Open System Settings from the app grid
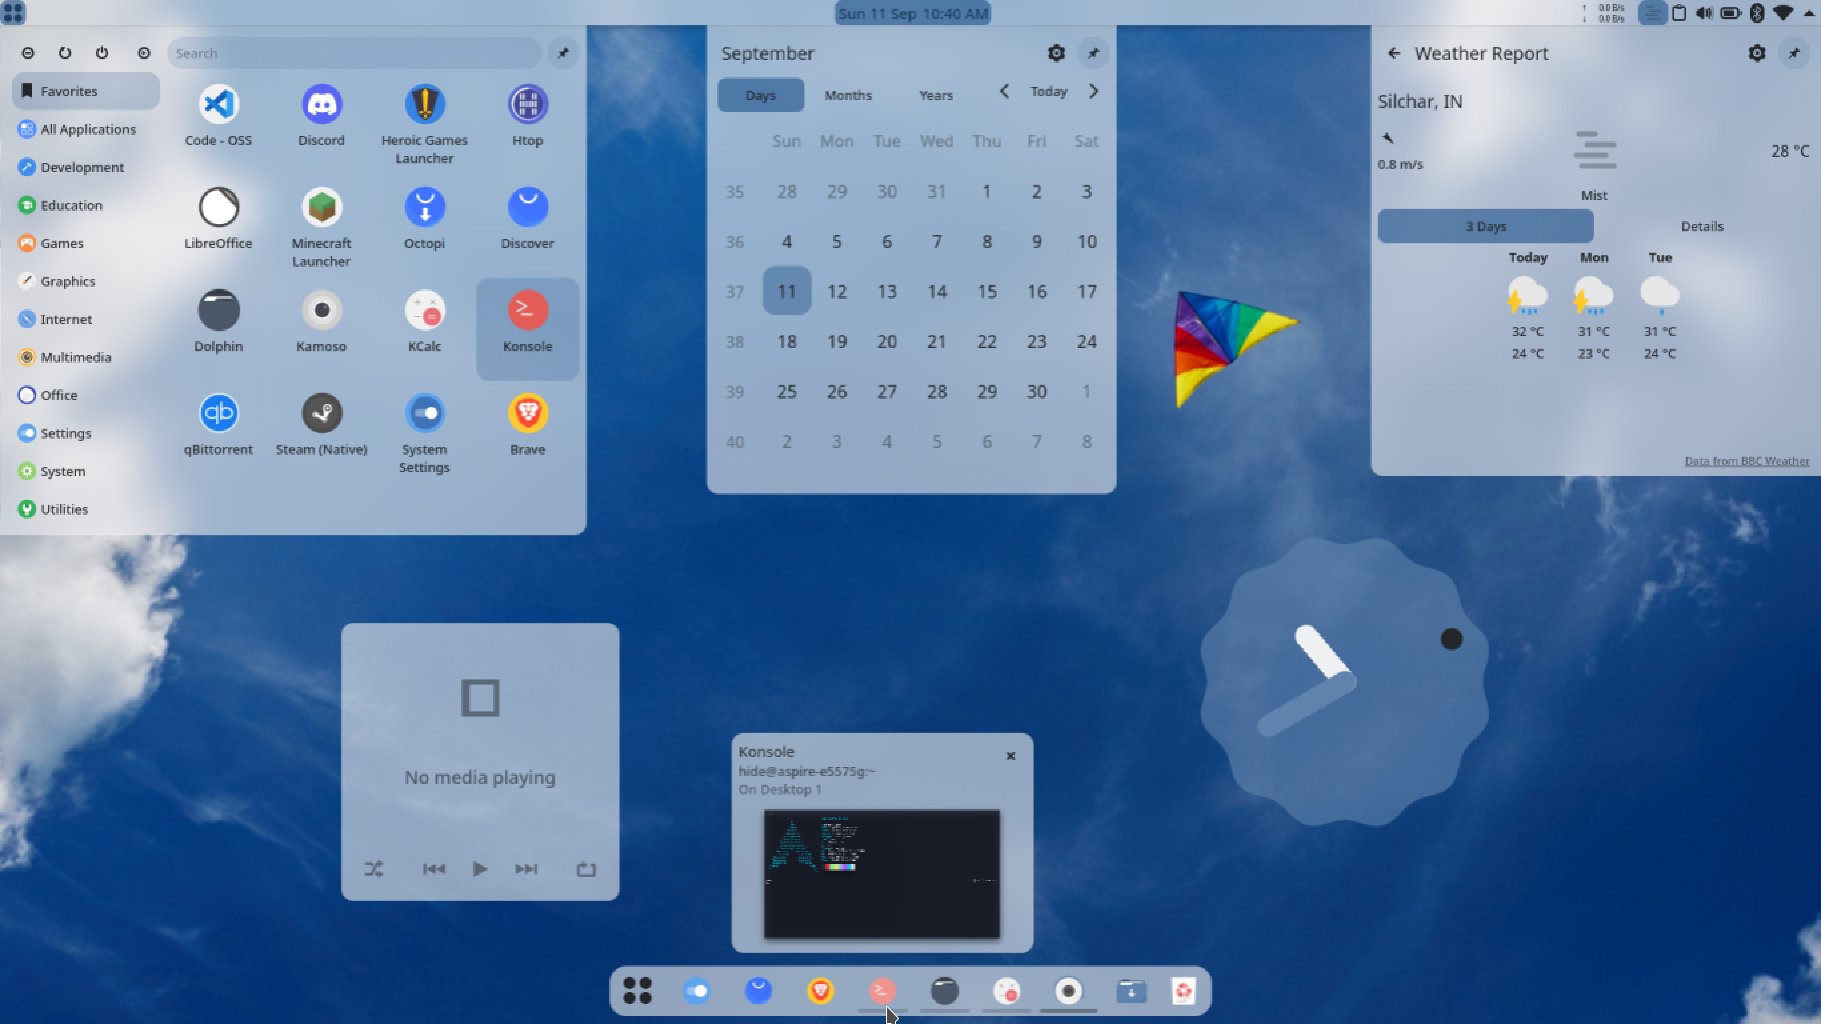Image resolution: width=1821 pixels, height=1024 pixels. coord(424,411)
